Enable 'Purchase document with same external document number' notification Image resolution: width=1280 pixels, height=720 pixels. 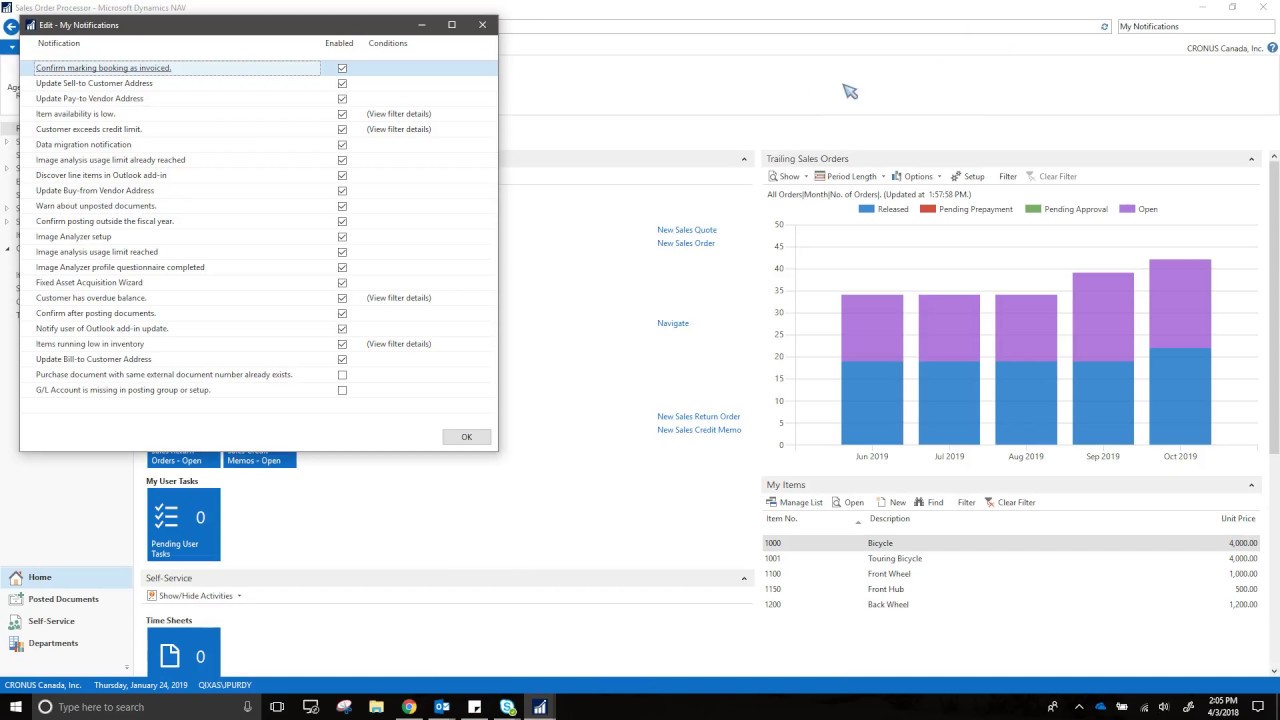[x=342, y=375]
